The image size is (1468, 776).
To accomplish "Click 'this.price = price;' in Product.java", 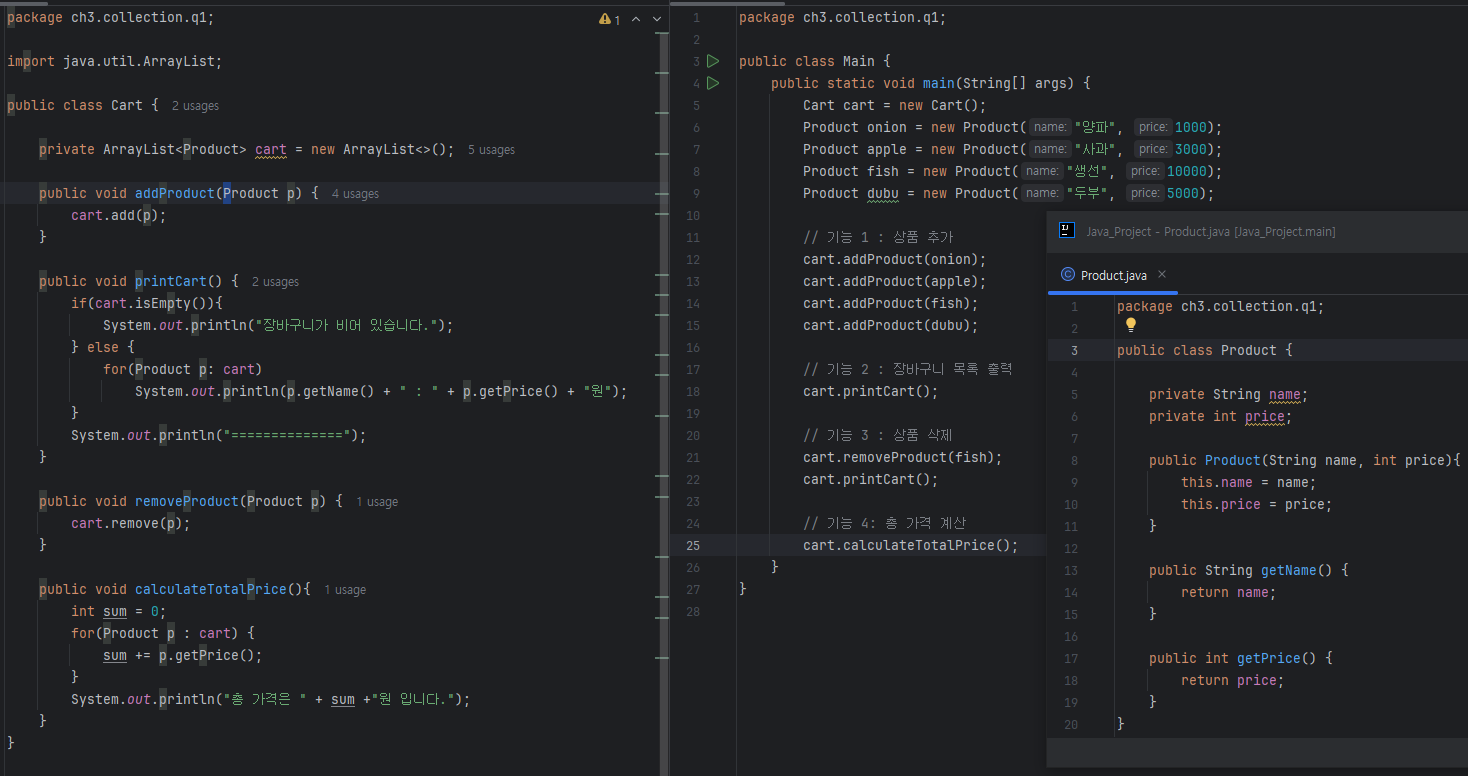I will 1257,504.
